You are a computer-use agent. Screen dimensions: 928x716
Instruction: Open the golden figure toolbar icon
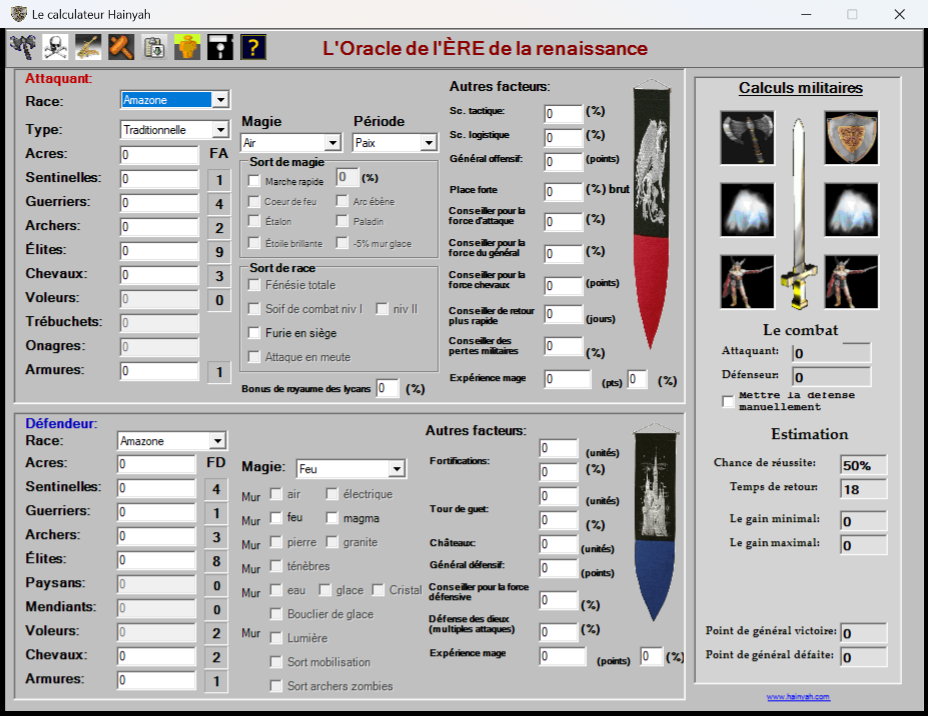(187, 47)
